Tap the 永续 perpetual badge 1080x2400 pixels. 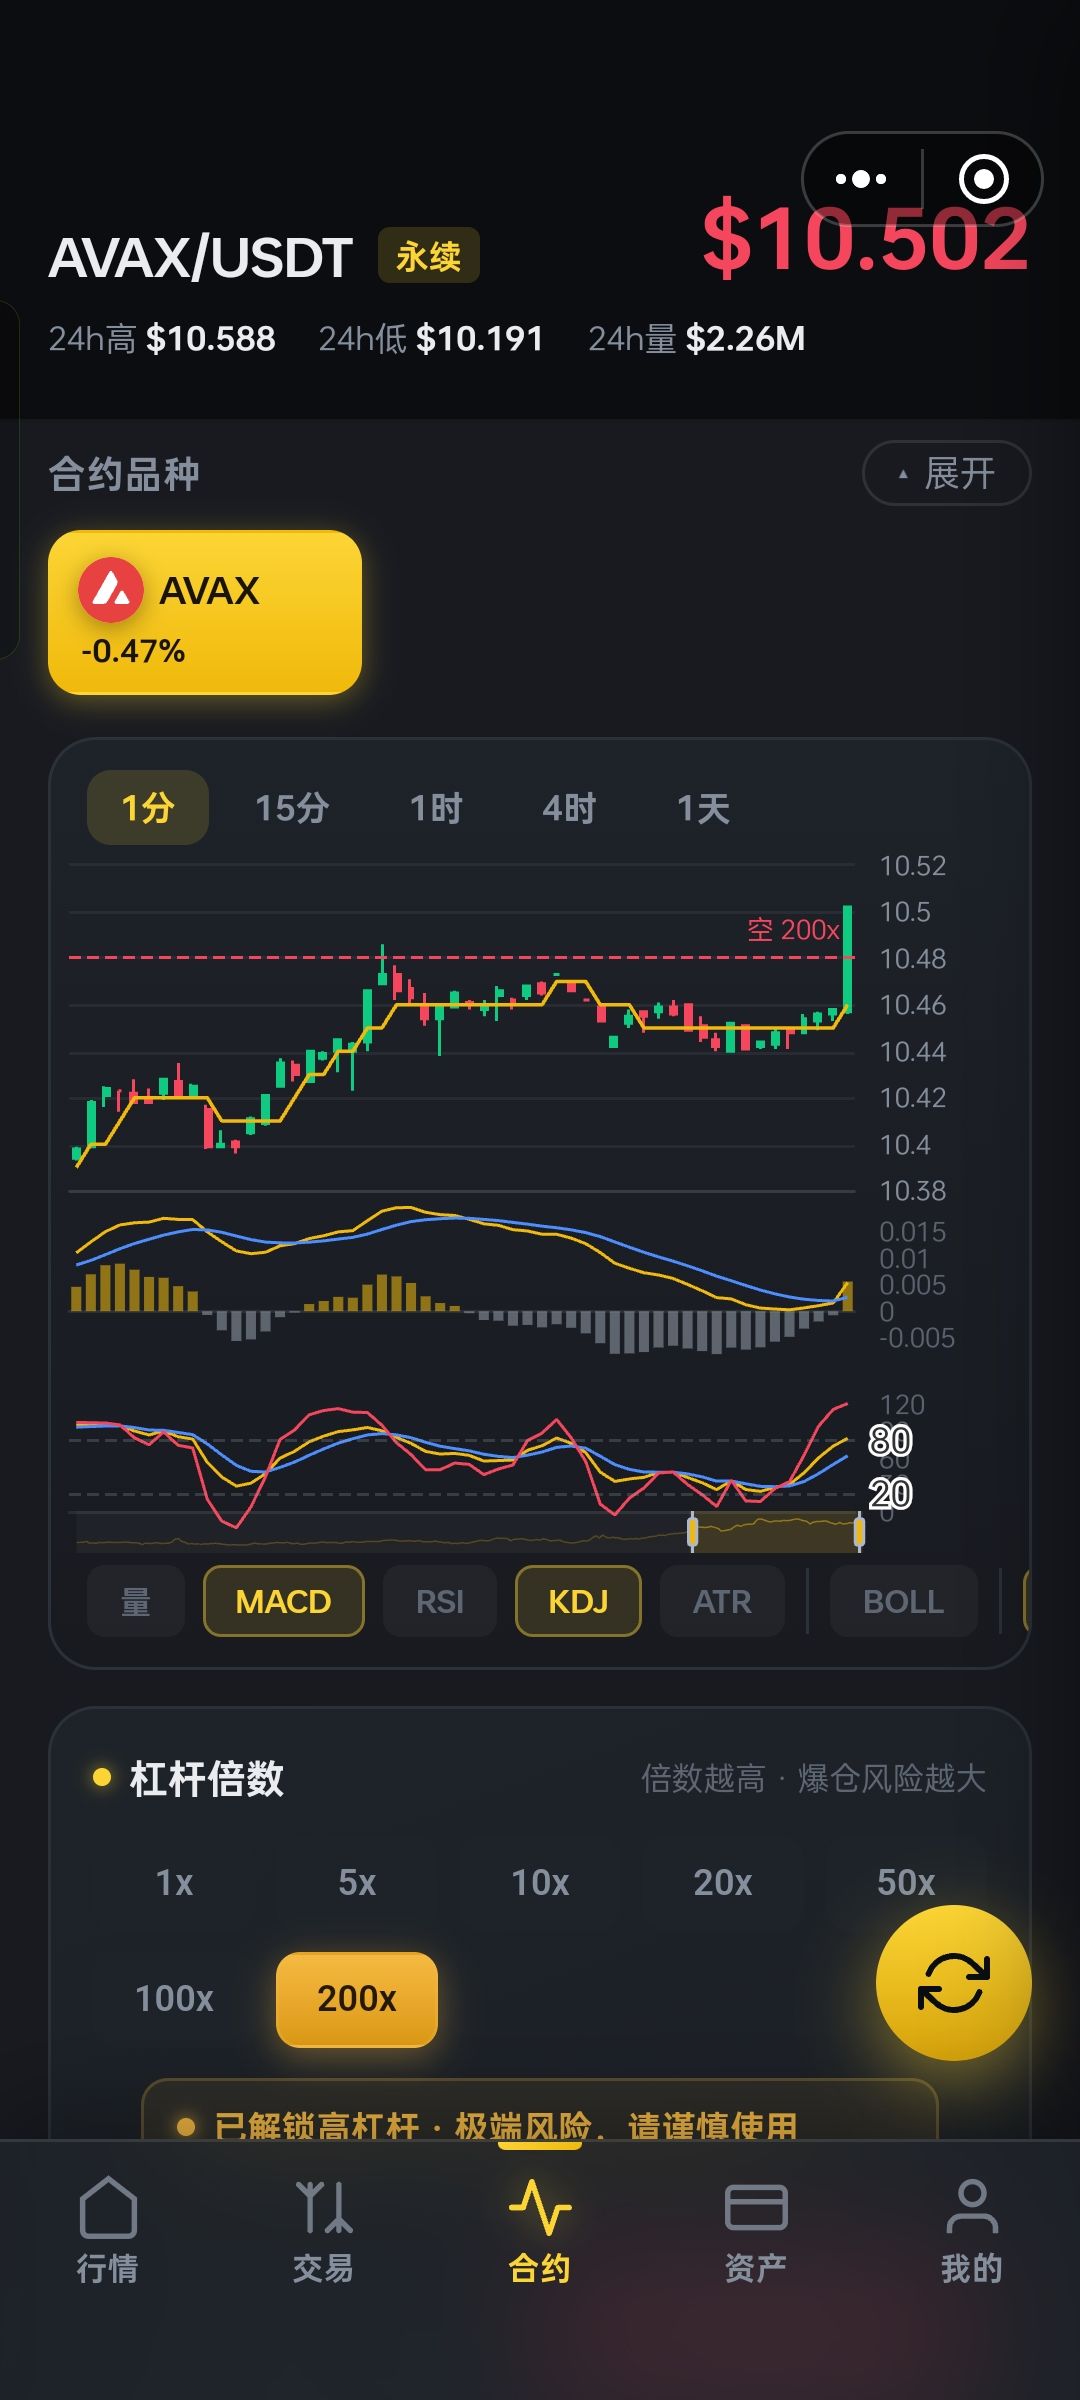428,256
